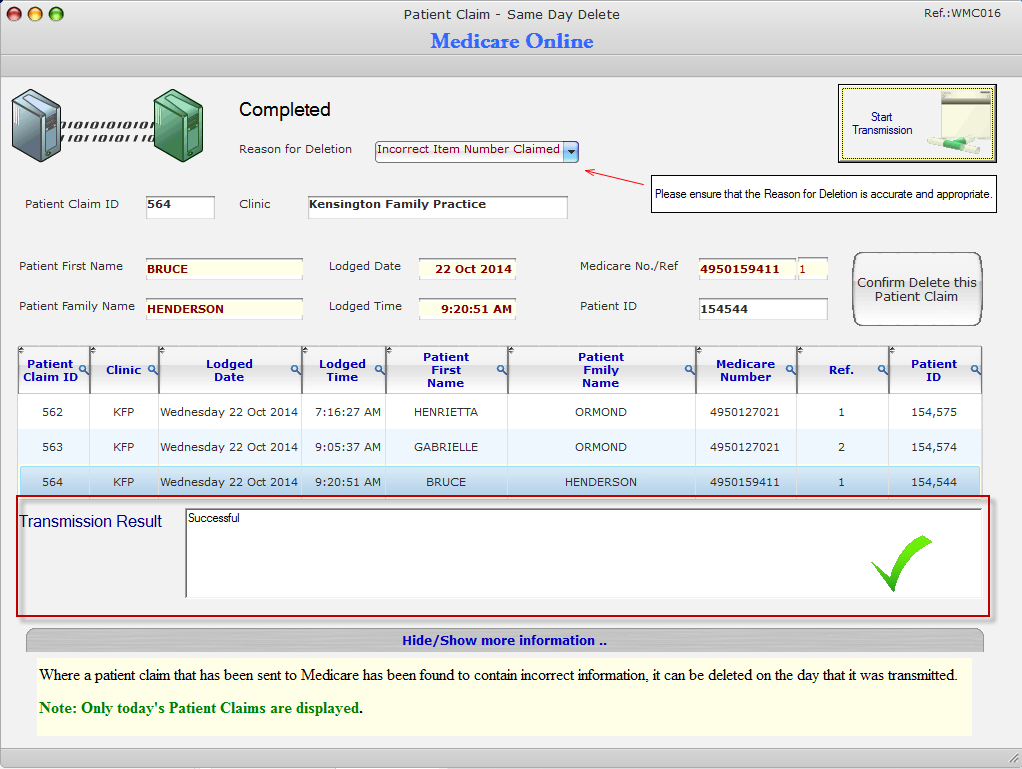1022x769 pixels.
Task: Click Hide/Show more information bar
Action: pos(504,640)
